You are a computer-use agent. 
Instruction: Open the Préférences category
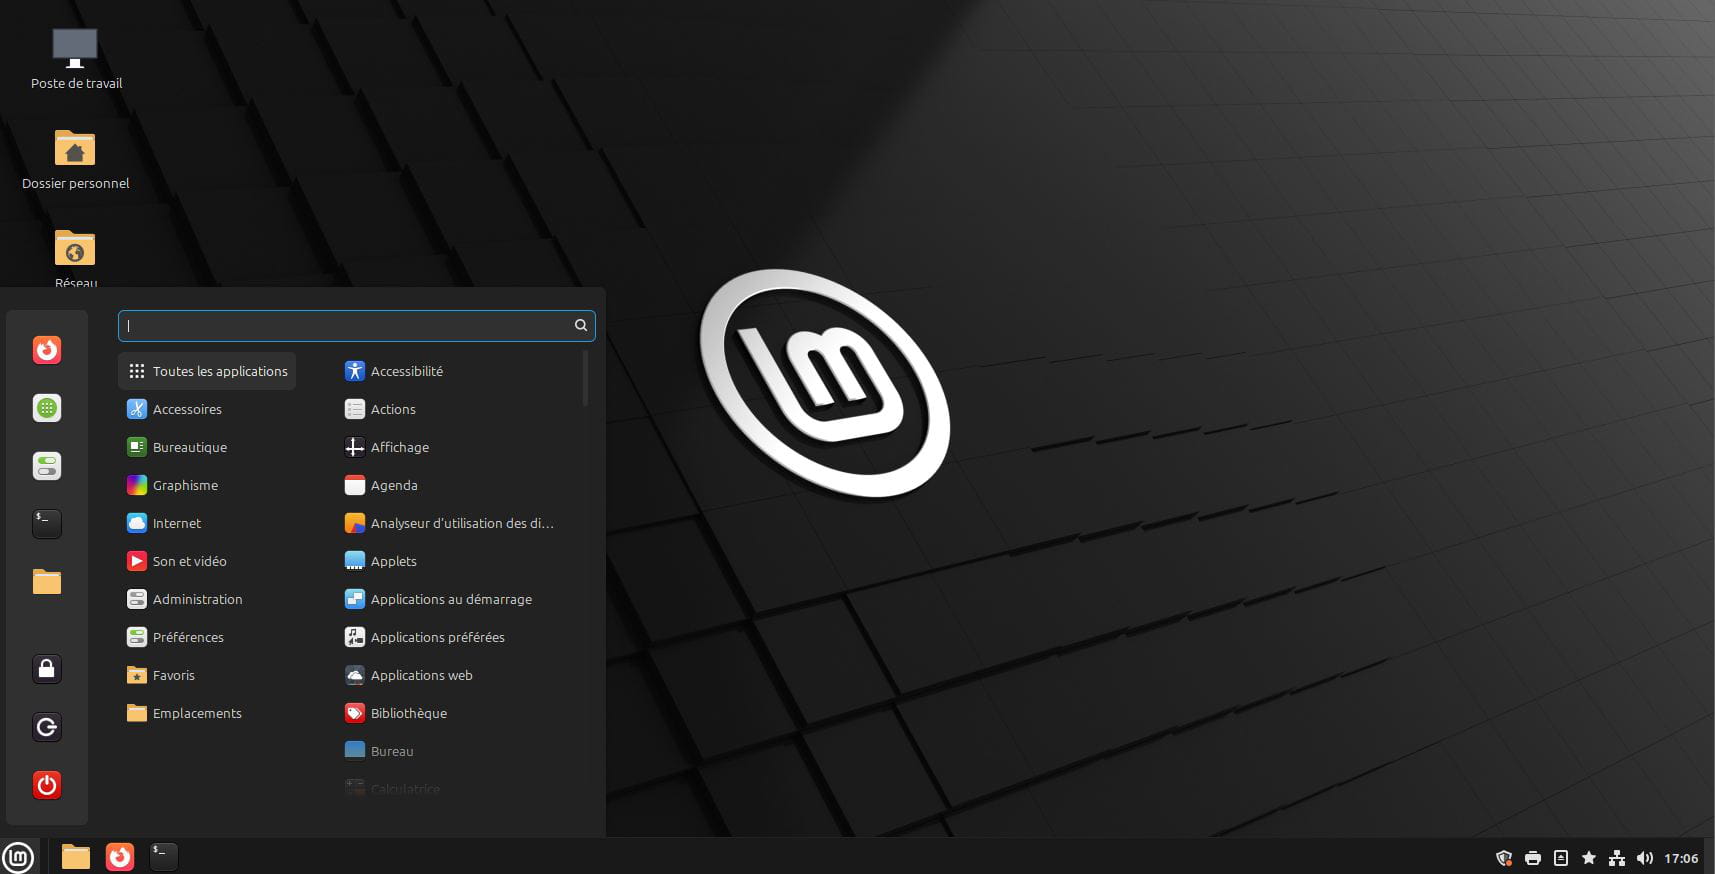(x=187, y=637)
